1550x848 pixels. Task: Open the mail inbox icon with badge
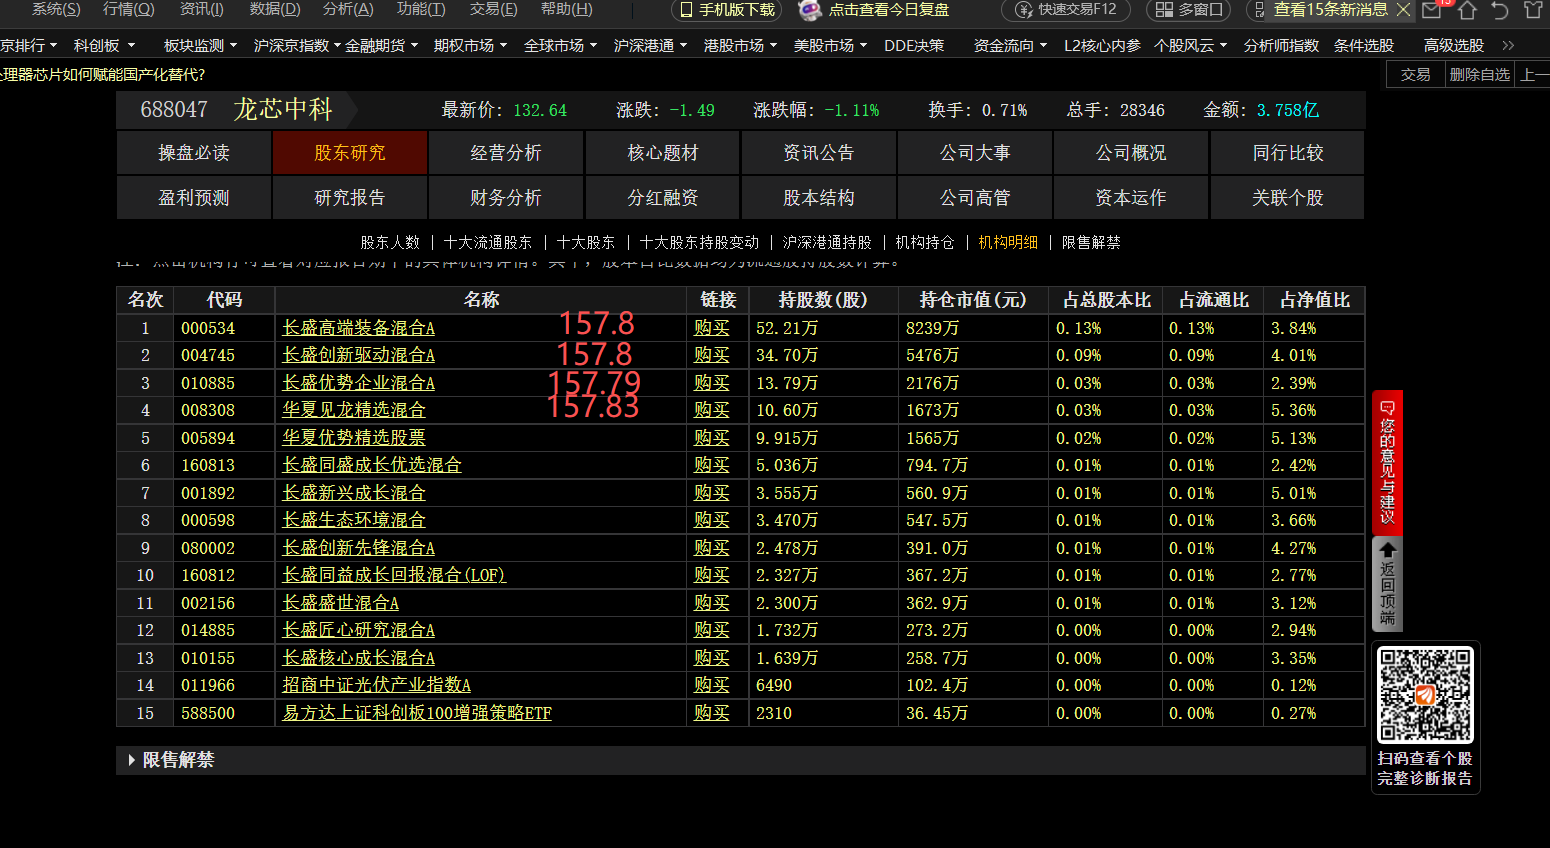pos(1432,10)
